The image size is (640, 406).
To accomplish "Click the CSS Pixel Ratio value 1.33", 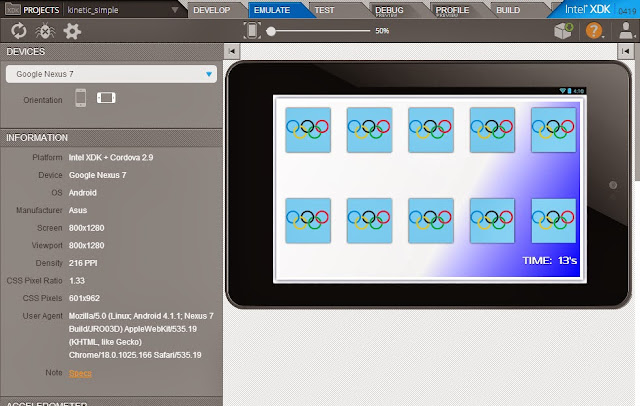I will tap(77, 281).
